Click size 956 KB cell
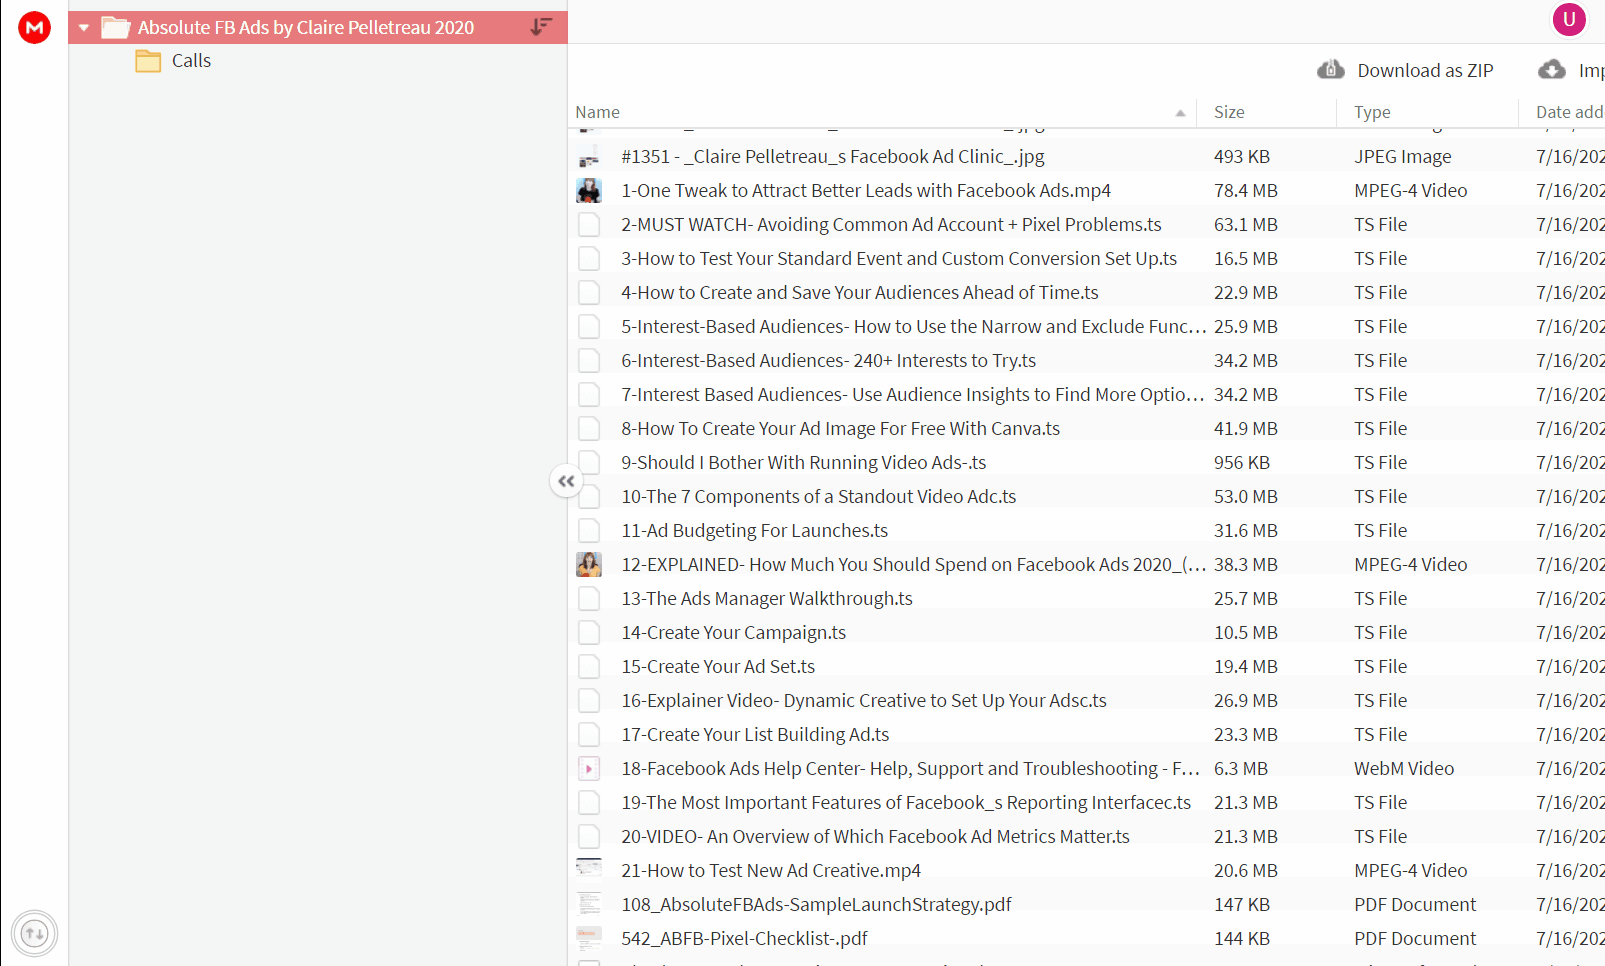The height and width of the screenshot is (966, 1605). point(1242,463)
